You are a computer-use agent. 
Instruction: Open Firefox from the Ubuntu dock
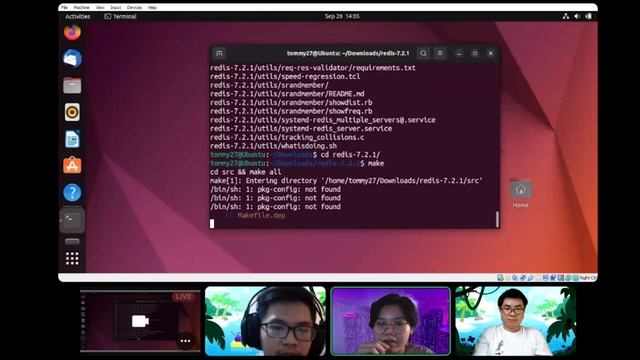(x=72, y=32)
